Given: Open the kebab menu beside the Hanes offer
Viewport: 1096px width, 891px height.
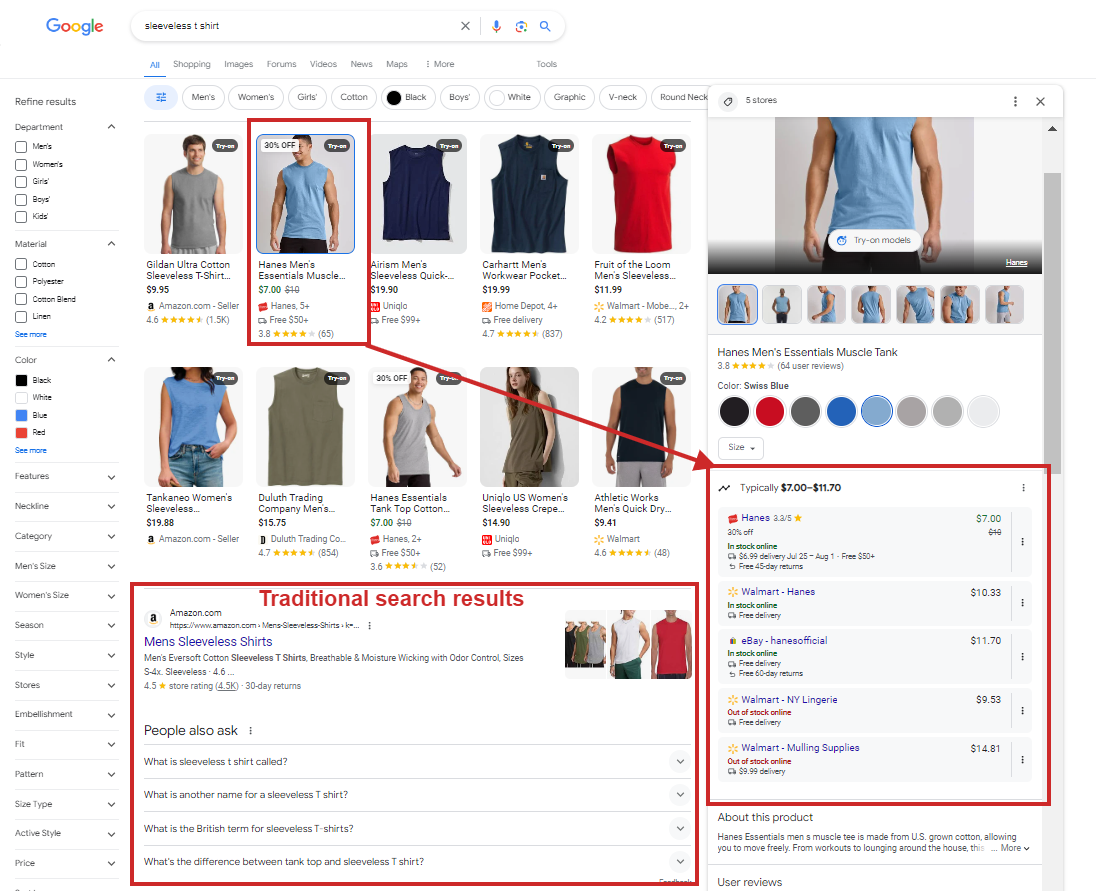Looking at the screenshot, I should [1022, 543].
